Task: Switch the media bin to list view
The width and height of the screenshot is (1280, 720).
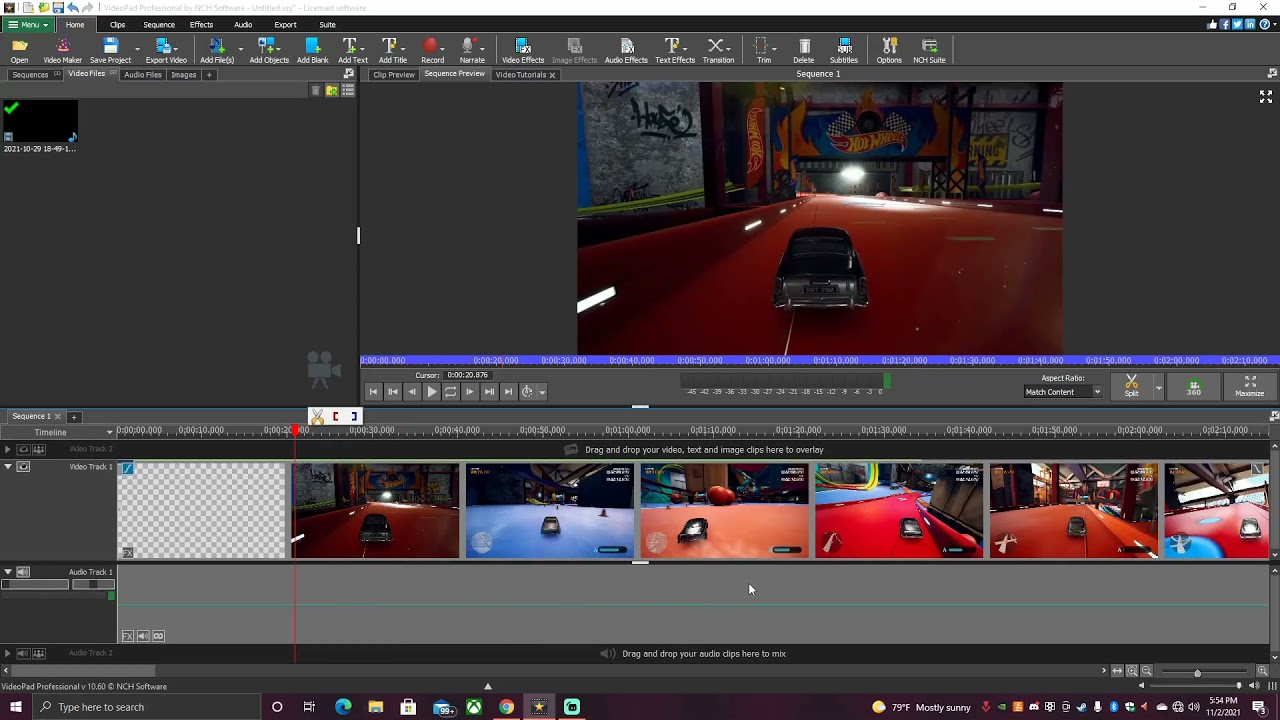Action: point(348,90)
